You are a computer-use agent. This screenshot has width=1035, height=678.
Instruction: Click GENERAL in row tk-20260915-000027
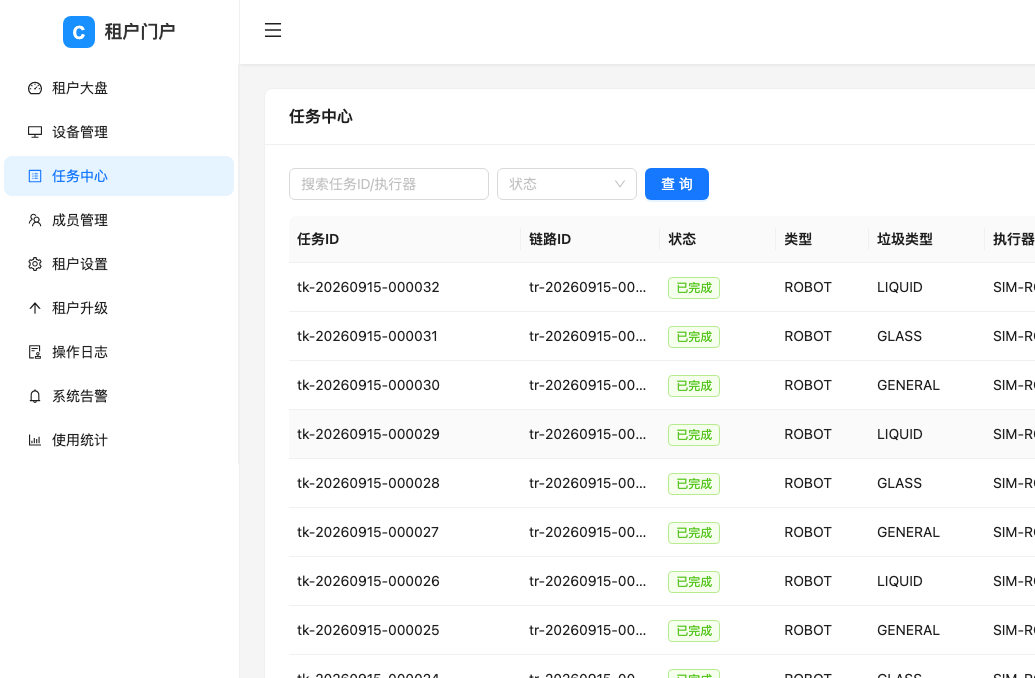point(908,532)
